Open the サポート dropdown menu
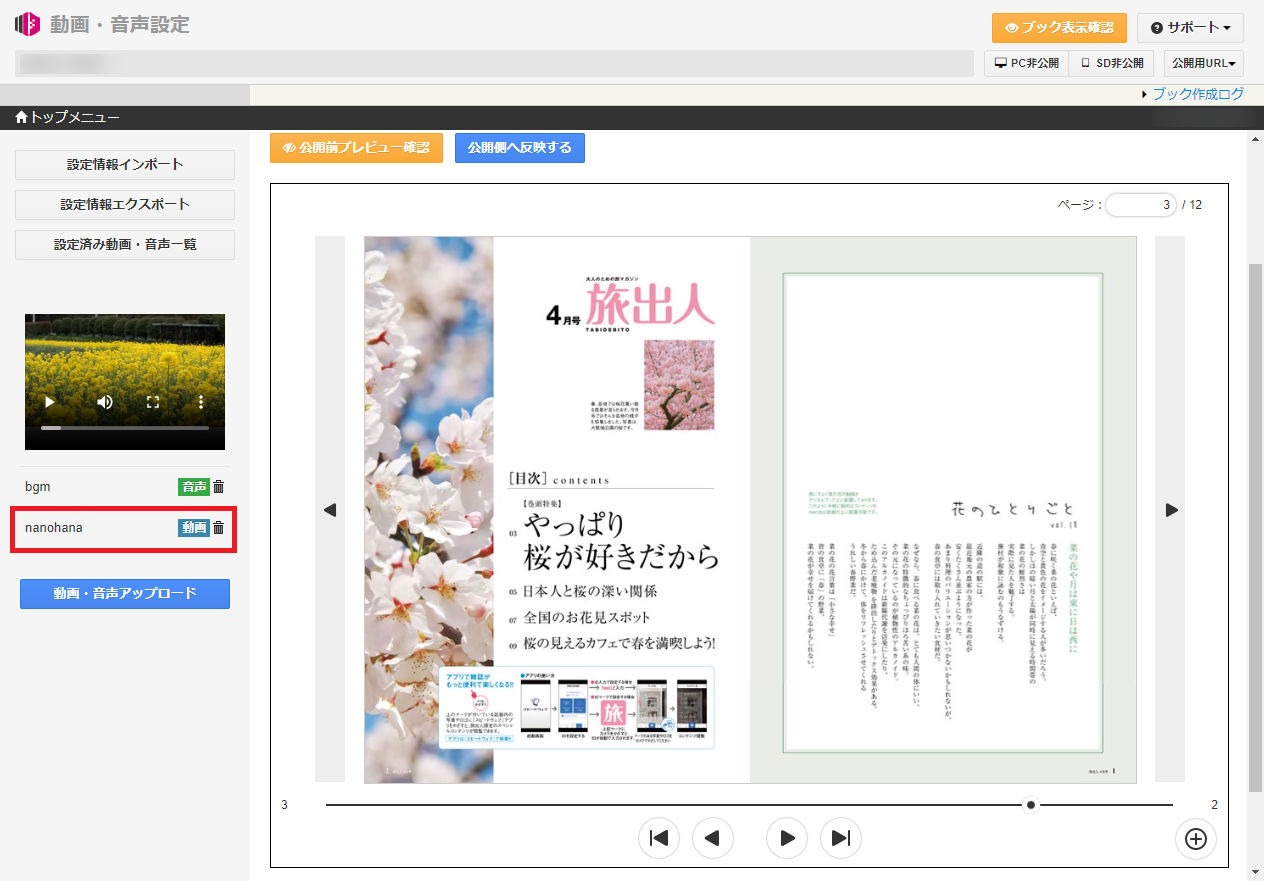The width and height of the screenshot is (1264, 881). pos(1189,28)
